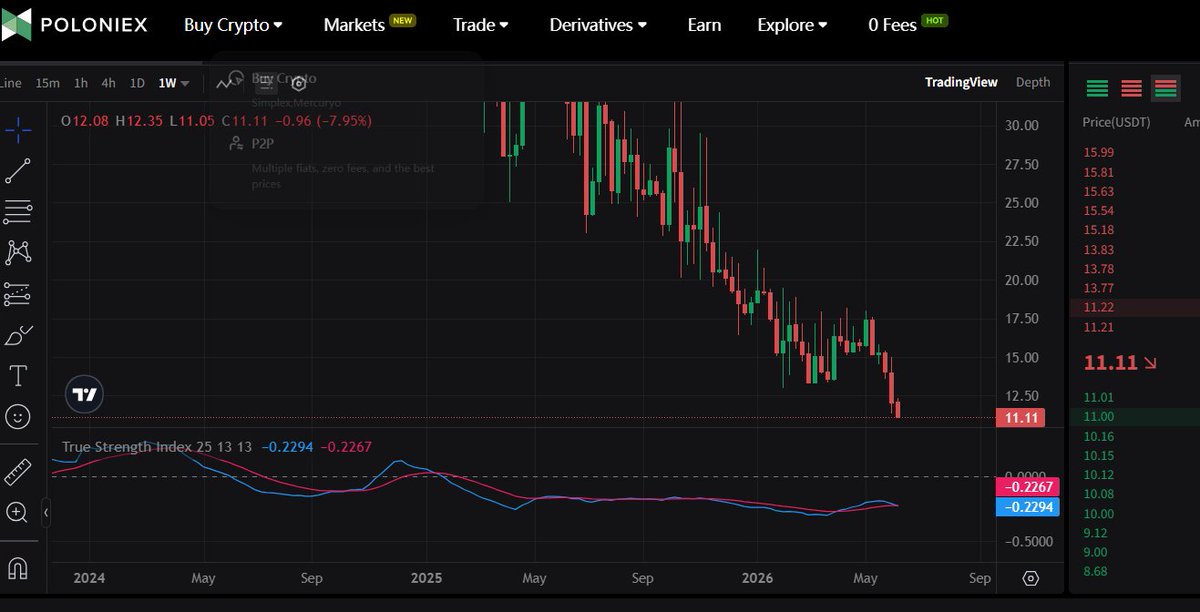The image size is (1200, 612).
Task: Switch to Line chart interval
Action: (x=11, y=83)
